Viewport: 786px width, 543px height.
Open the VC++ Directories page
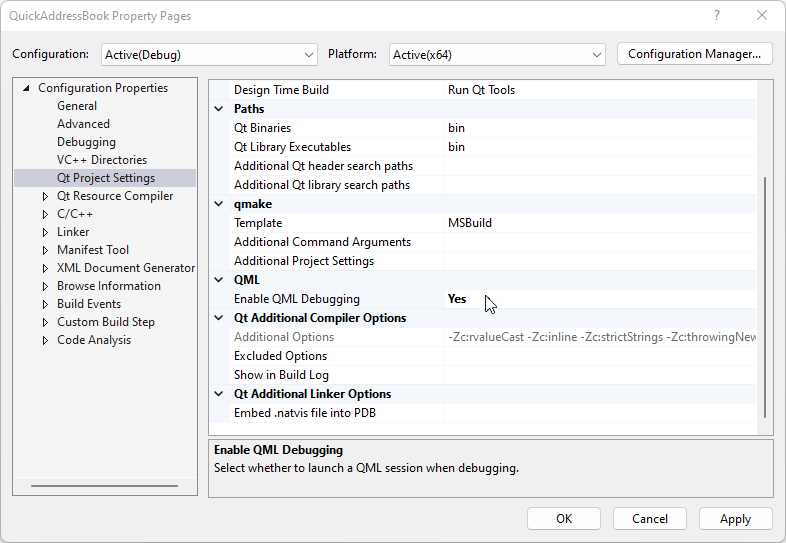[102, 160]
